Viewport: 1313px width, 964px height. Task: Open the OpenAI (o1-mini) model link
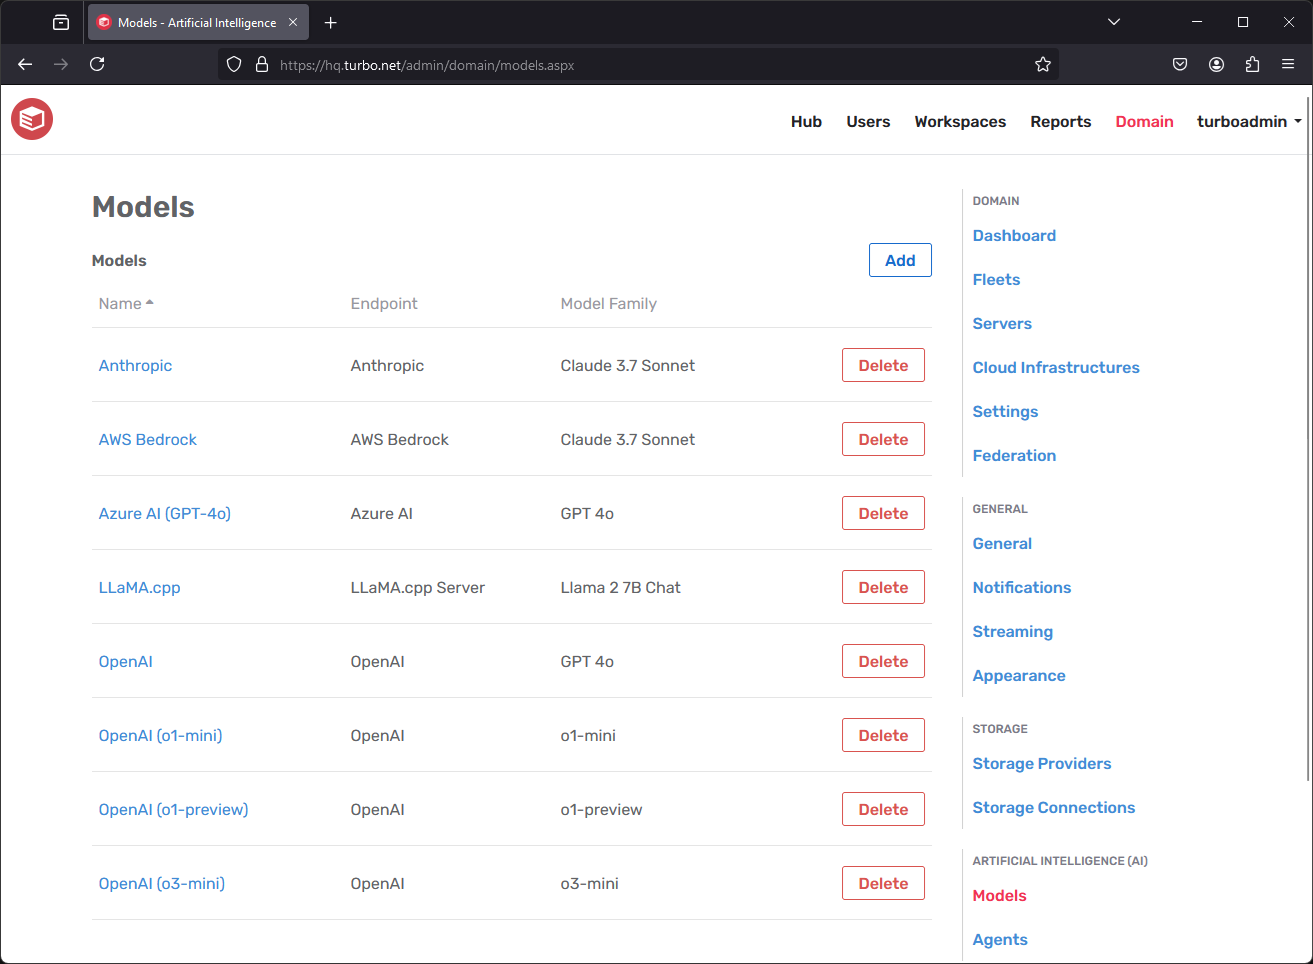[160, 736]
